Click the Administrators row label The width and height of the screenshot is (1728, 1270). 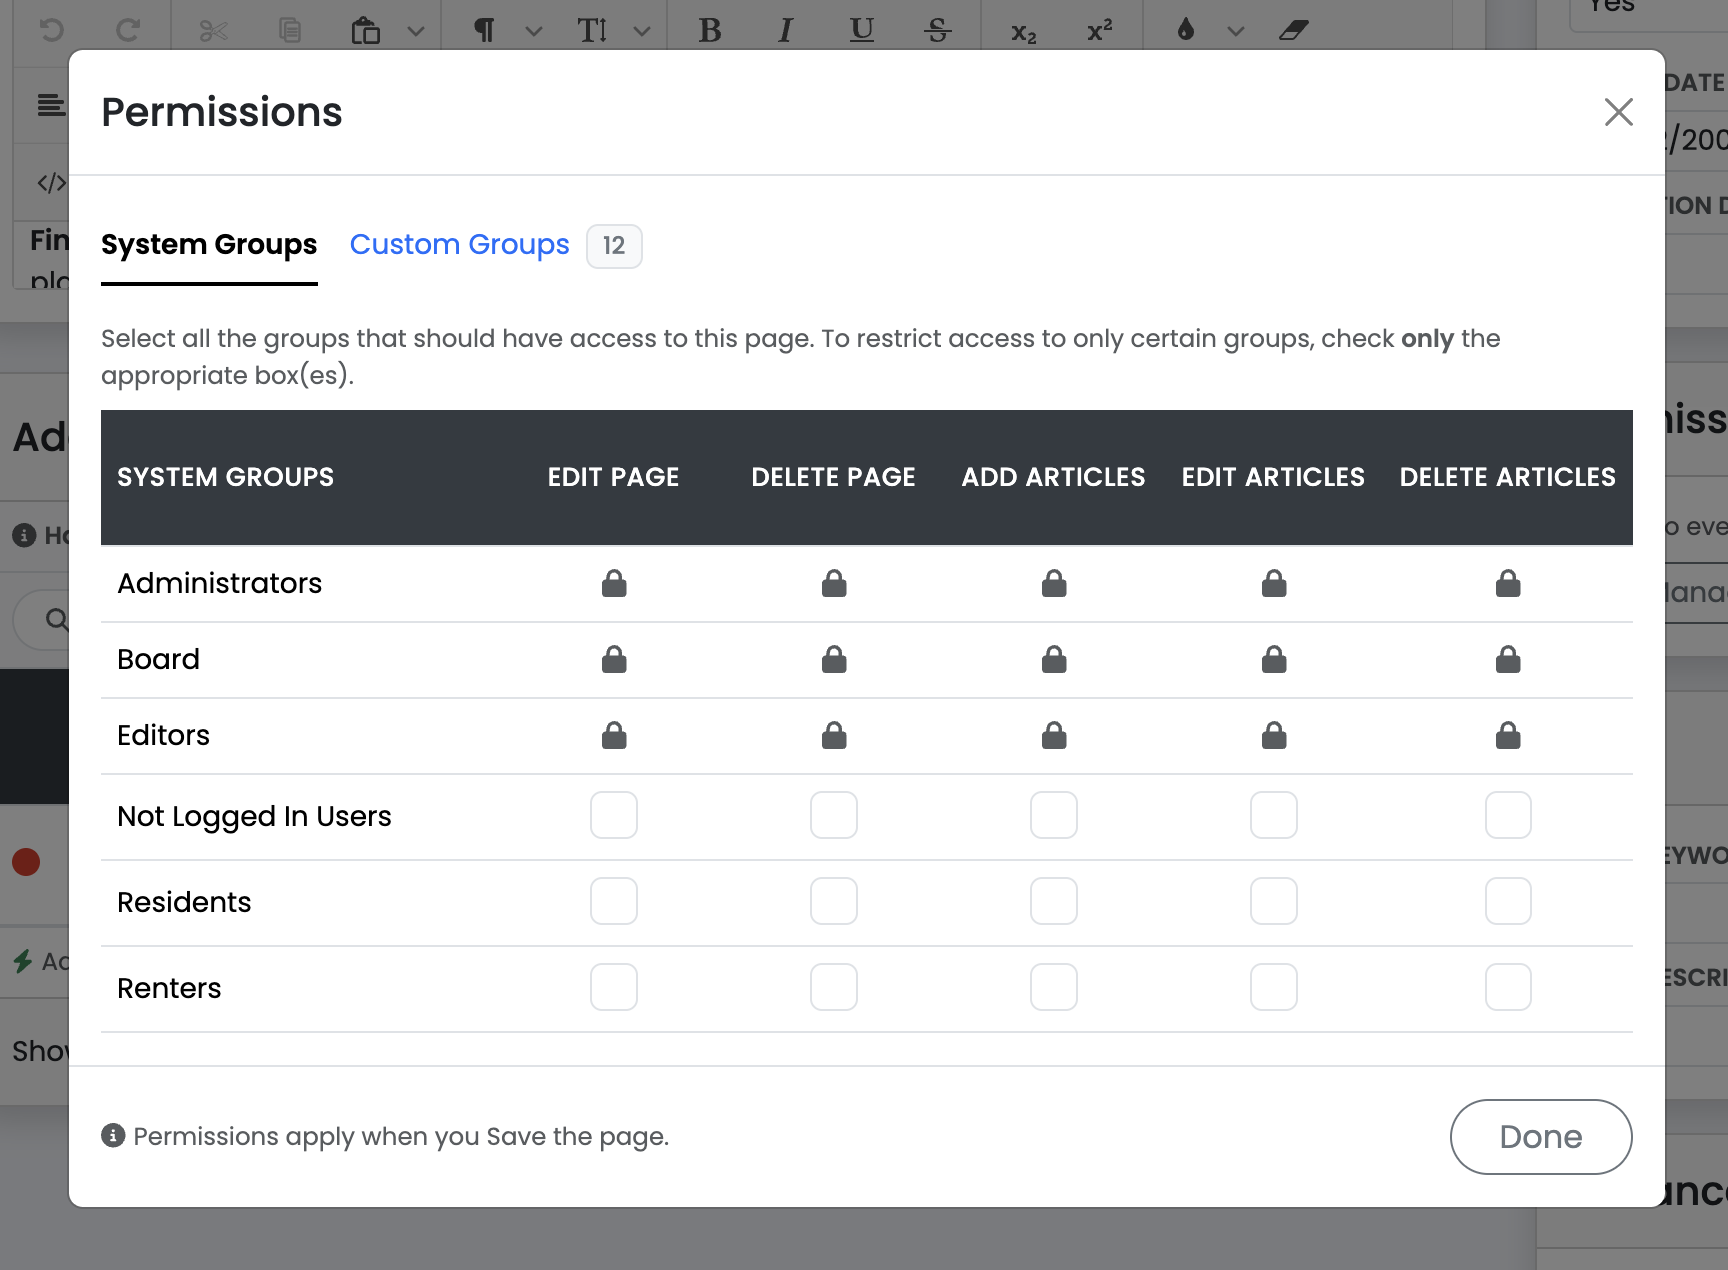coord(219,583)
